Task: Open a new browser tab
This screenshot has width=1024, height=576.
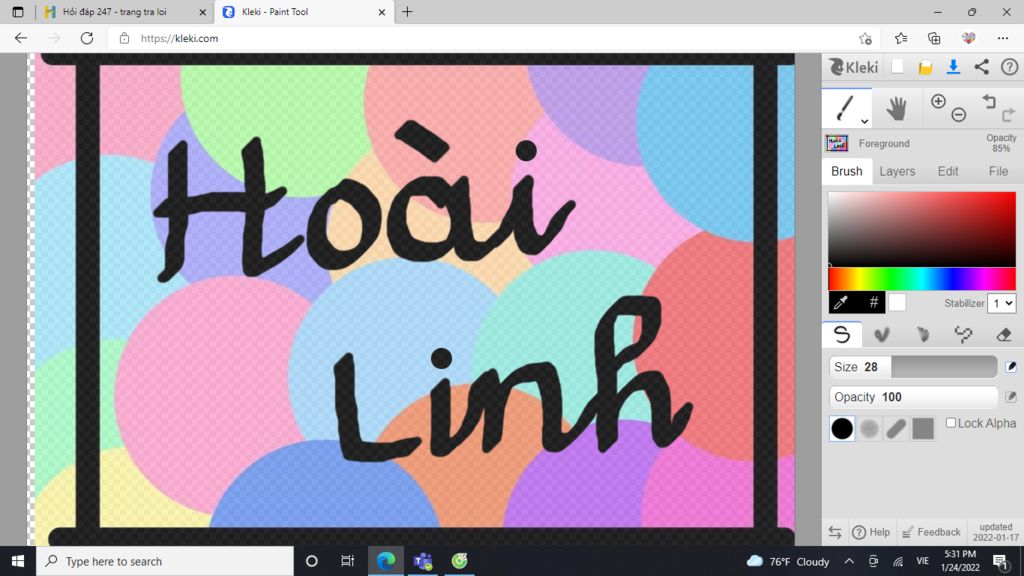Action: coord(407,12)
